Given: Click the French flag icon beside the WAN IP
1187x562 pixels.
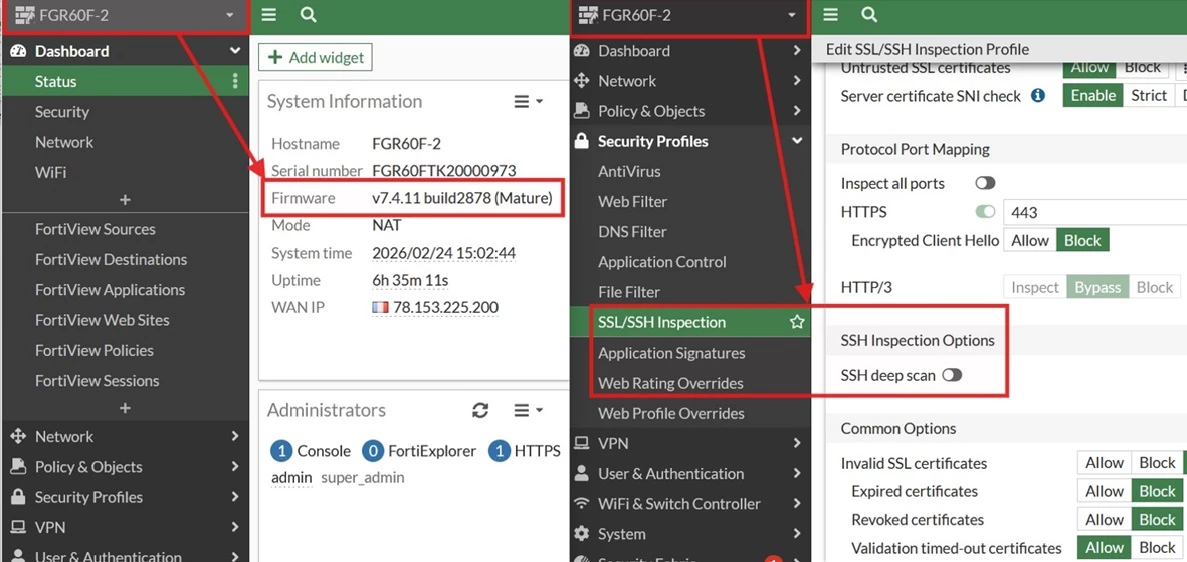Looking at the screenshot, I should (x=379, y=308).
